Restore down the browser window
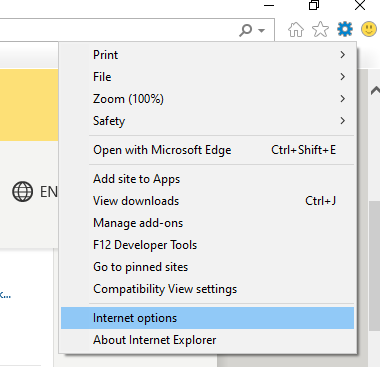This screenshot has width=380, height=367. (x=314, y=5)
